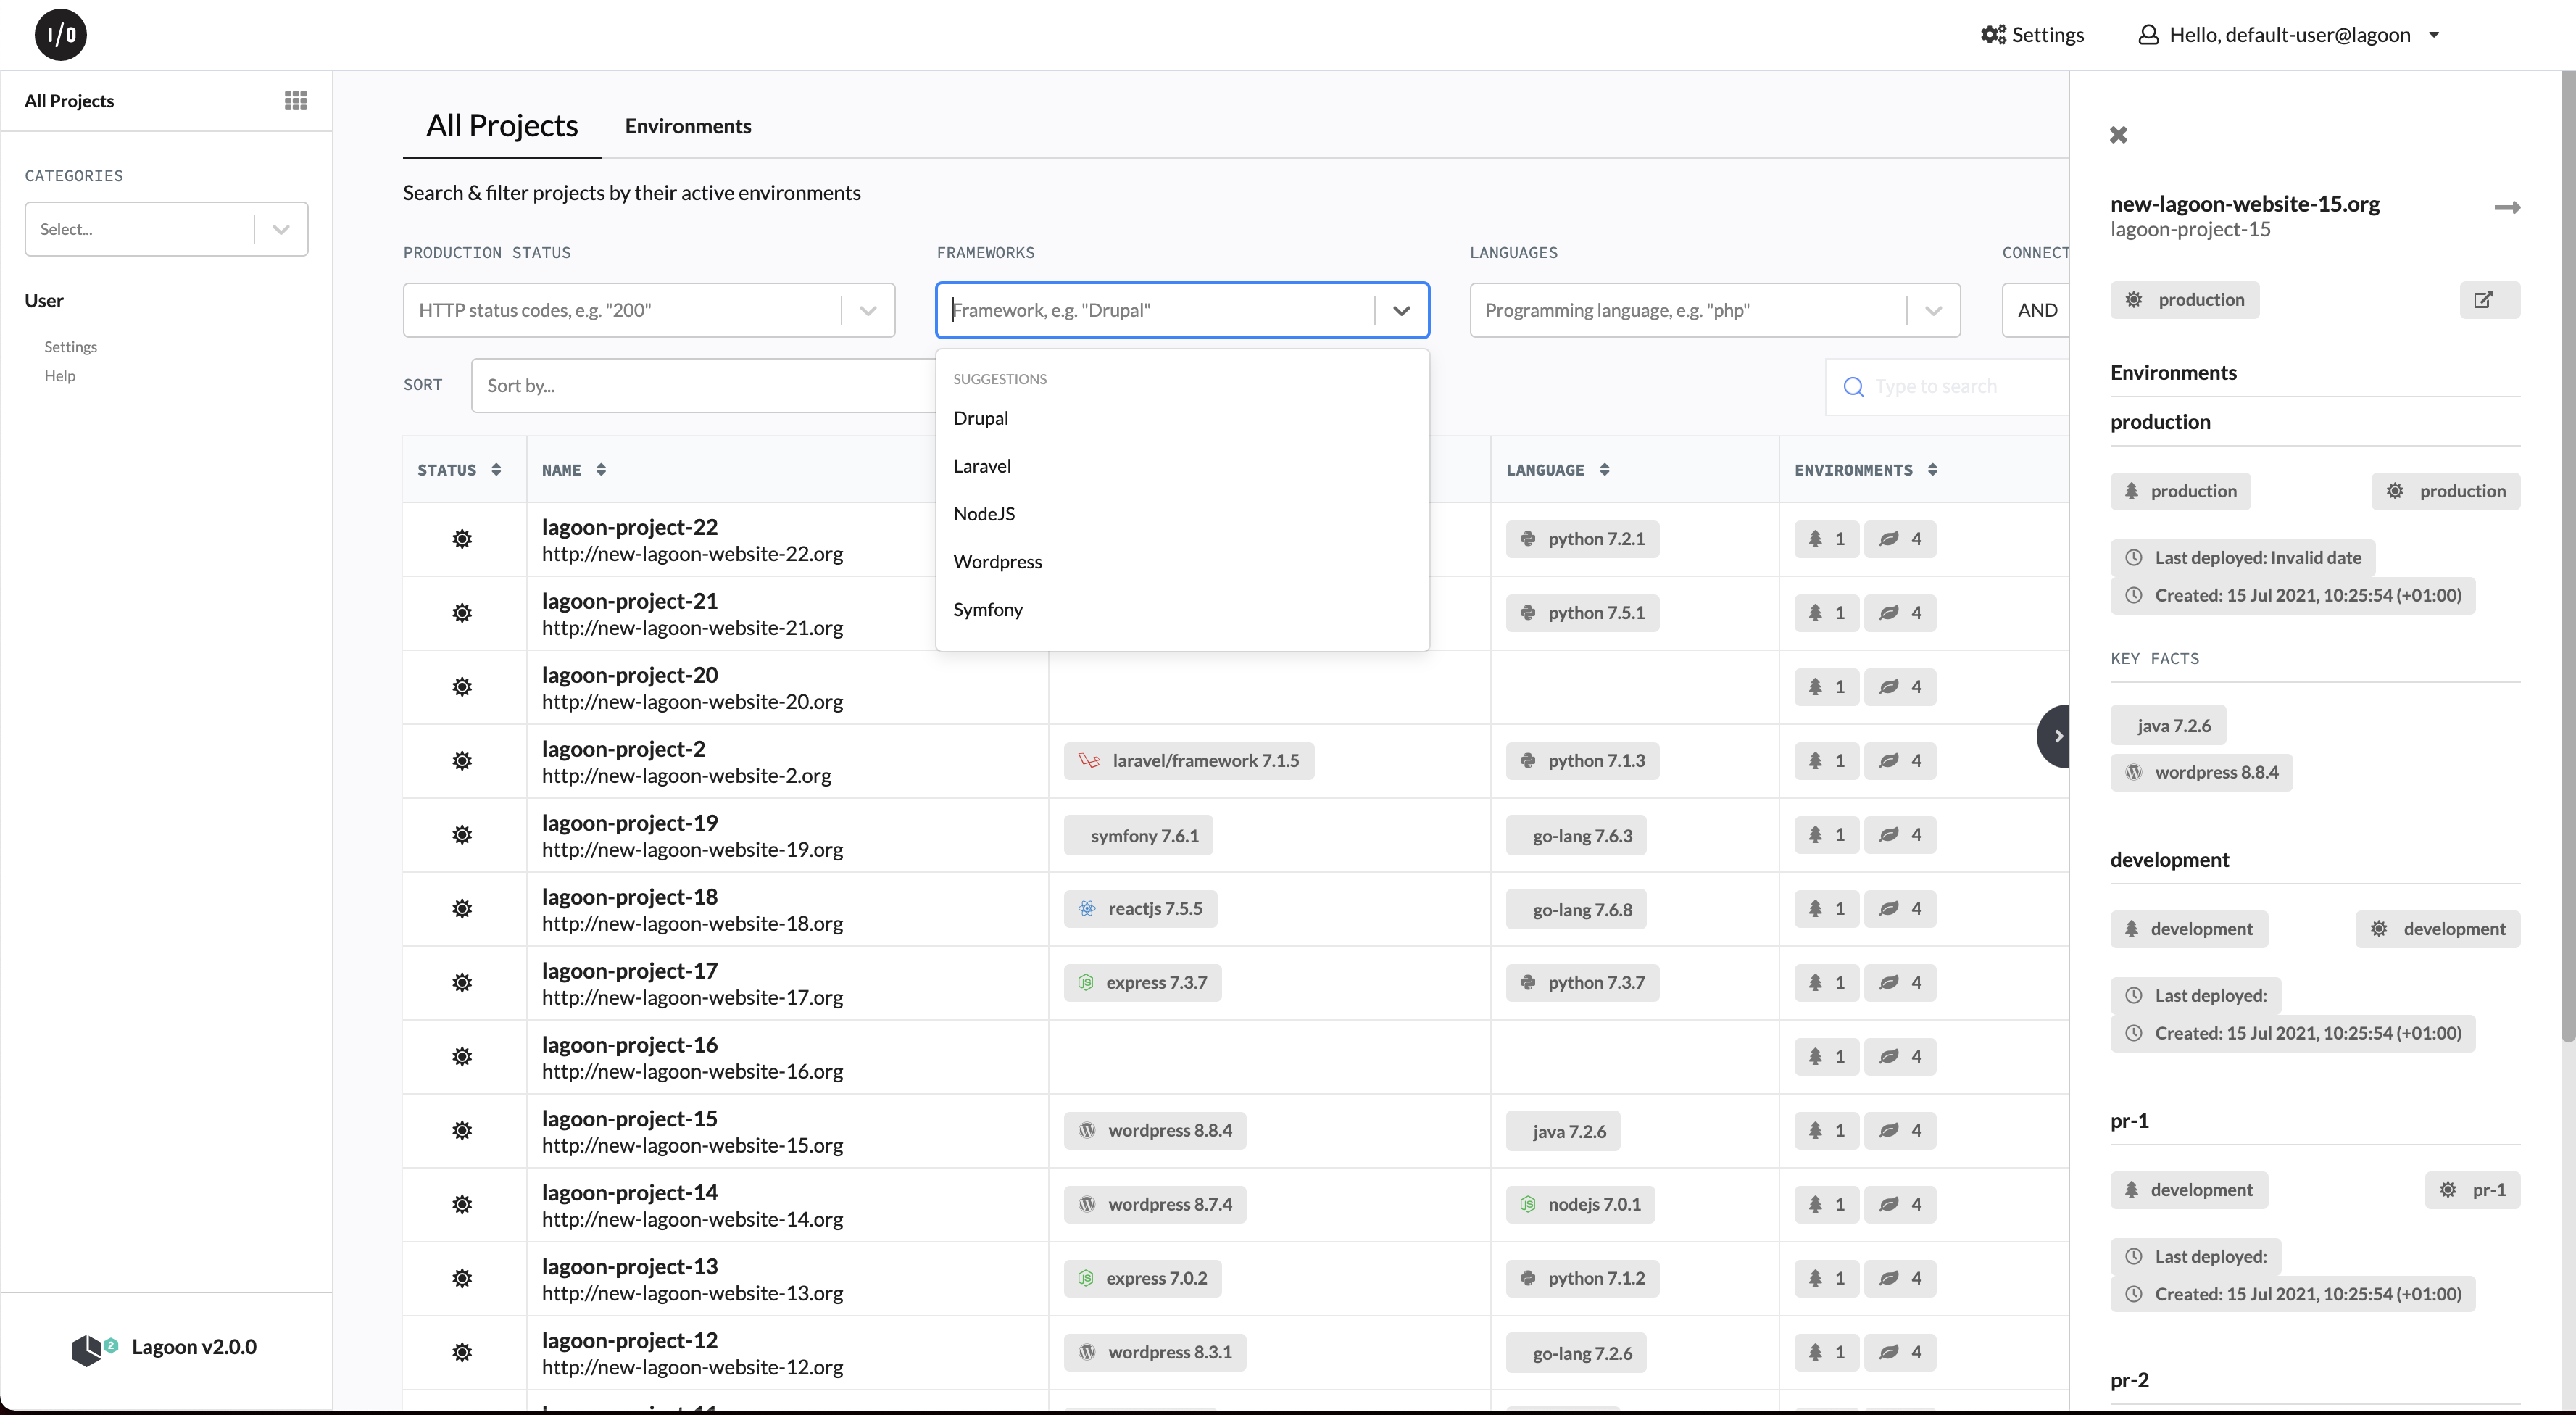Open the Languages filter dropdown
Image resolution: width=2576 pixels, height=1415 pixels.
[x=1932, y=311]
